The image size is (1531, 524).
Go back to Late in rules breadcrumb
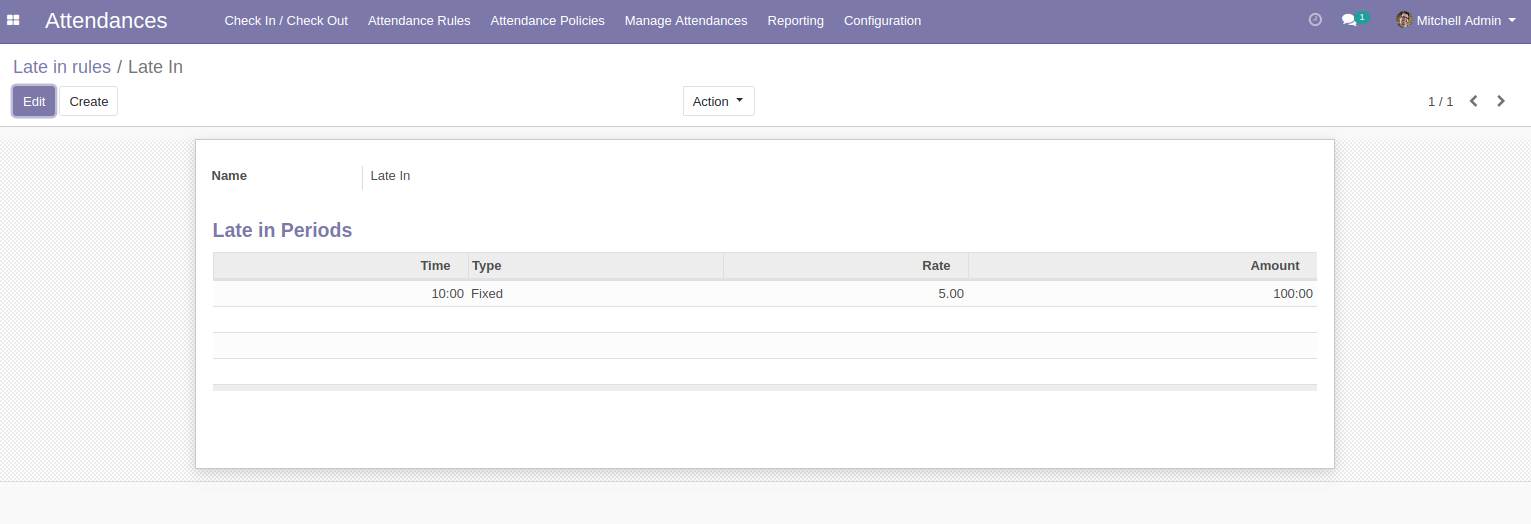(62, 67)
